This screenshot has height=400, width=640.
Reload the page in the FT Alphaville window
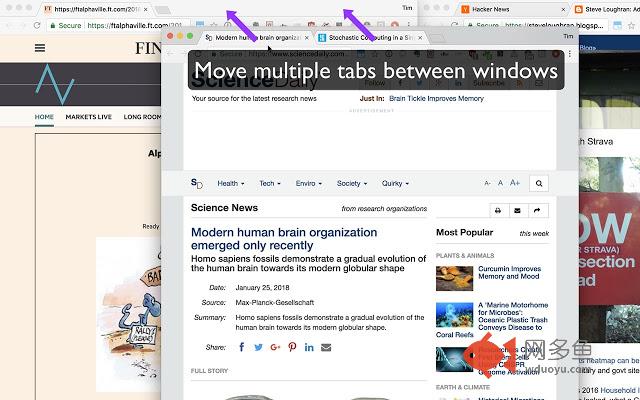[x=37, y=25]
